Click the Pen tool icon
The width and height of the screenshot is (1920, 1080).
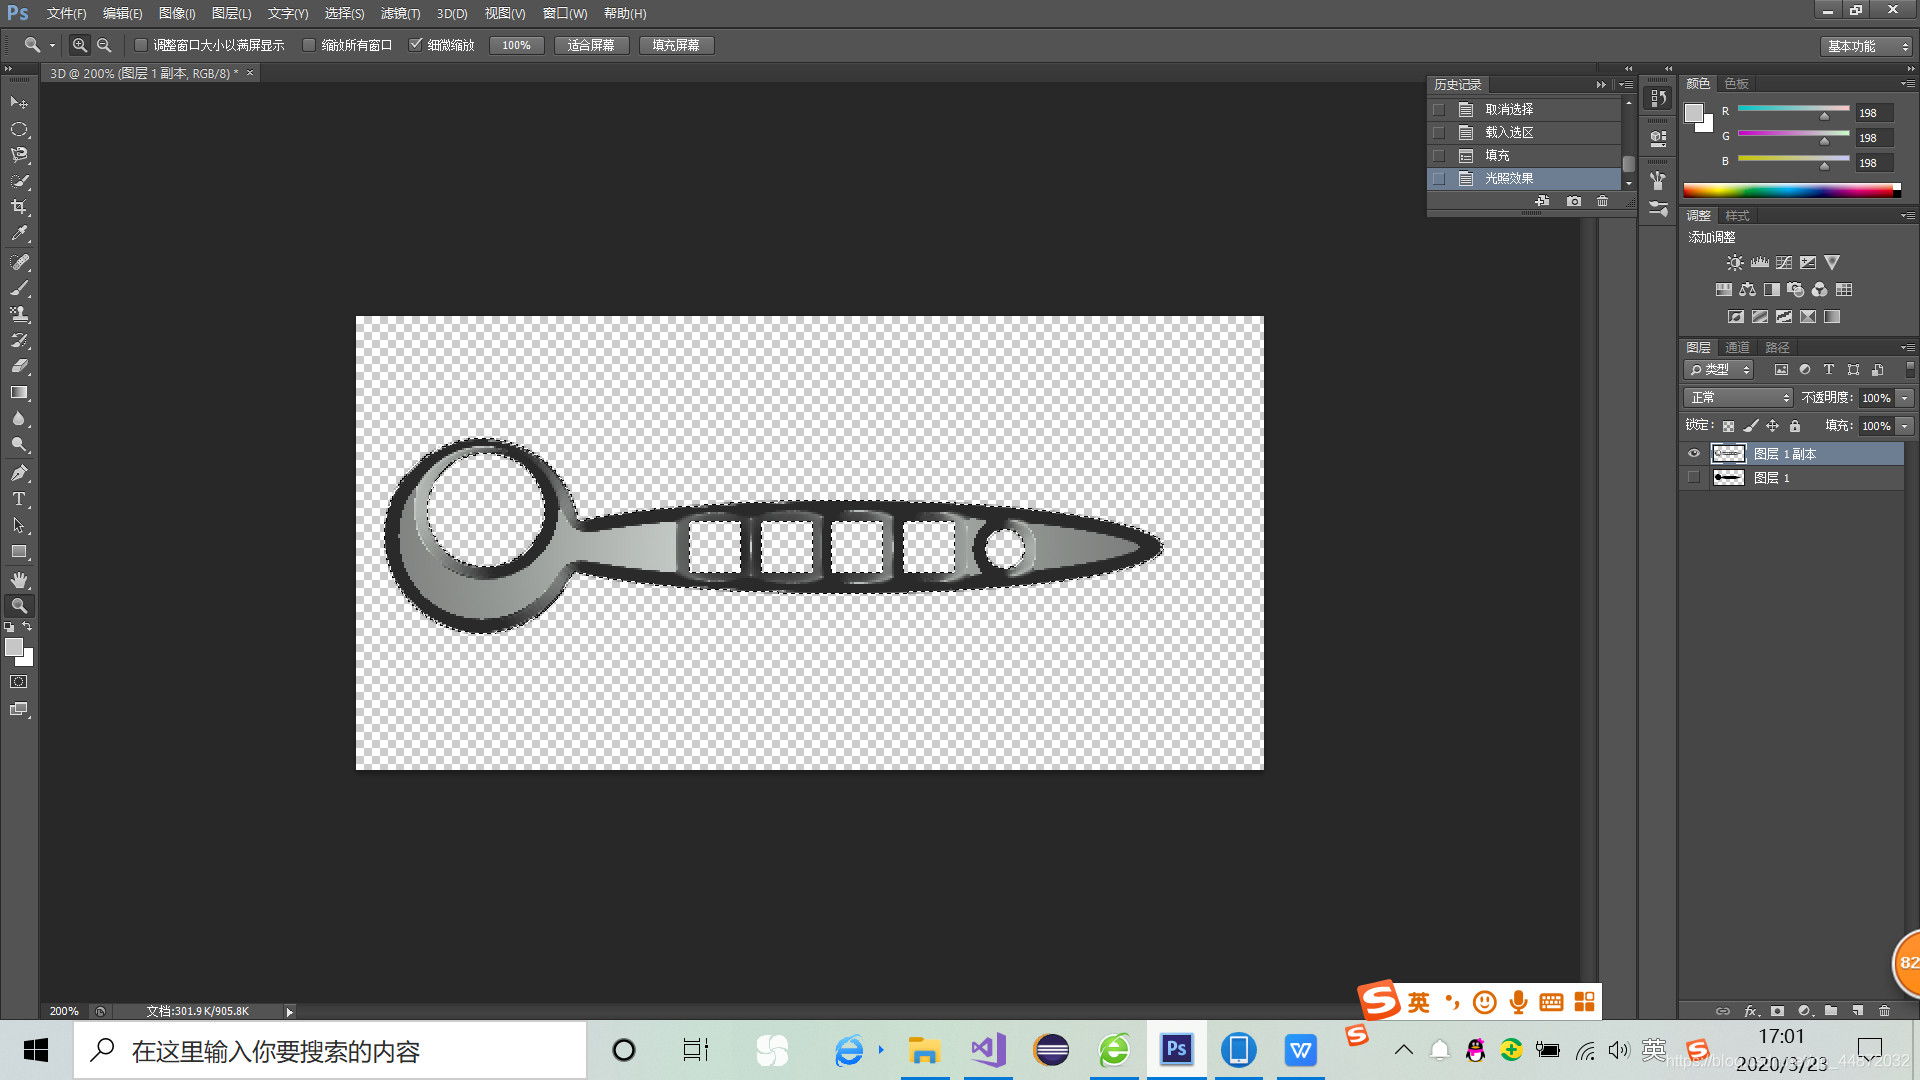19,473
